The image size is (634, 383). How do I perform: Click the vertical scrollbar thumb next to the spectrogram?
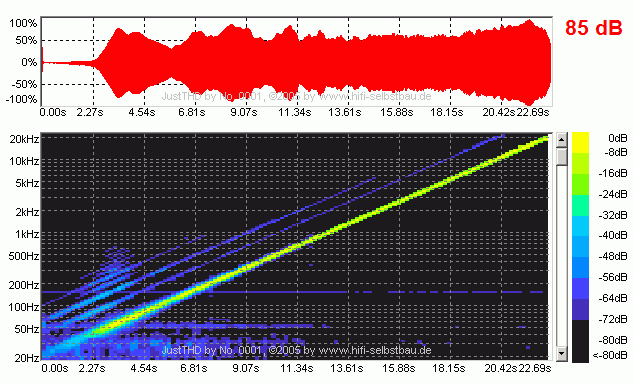pos(561,156)
